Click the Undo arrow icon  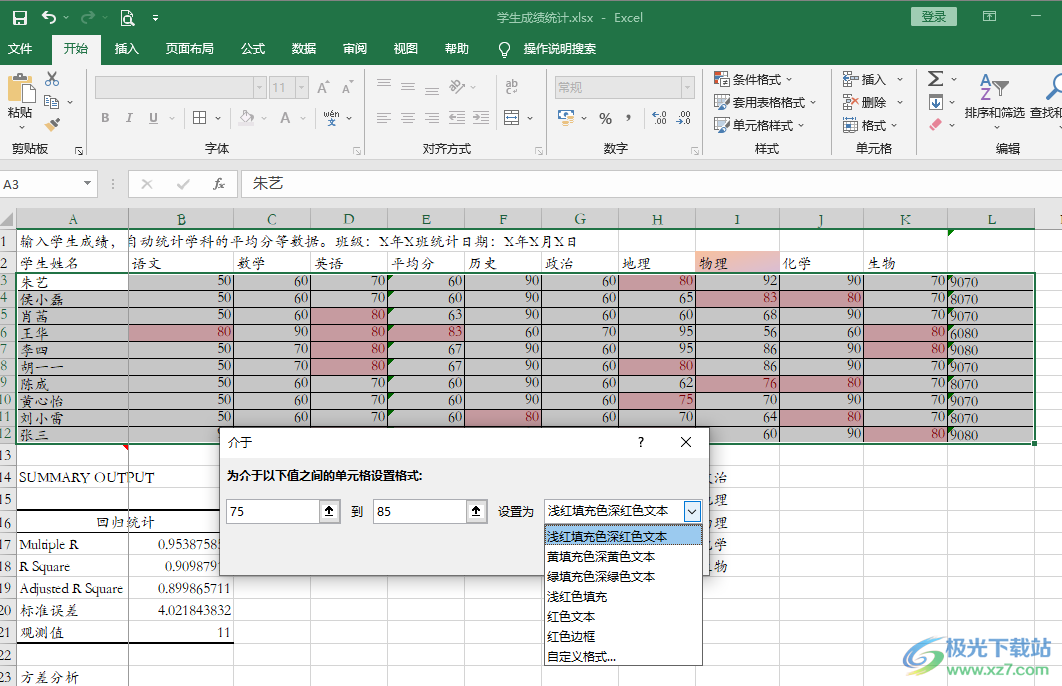point(49,17)
